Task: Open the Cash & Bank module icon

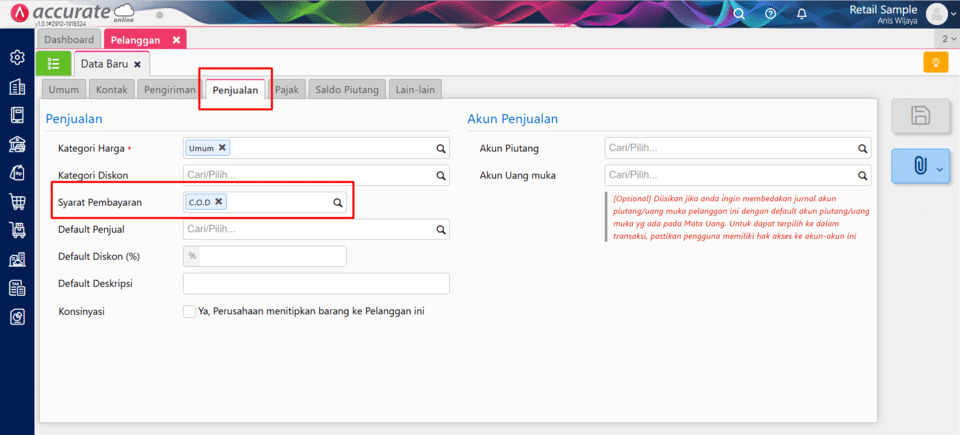Action: (x=17, y=144)
